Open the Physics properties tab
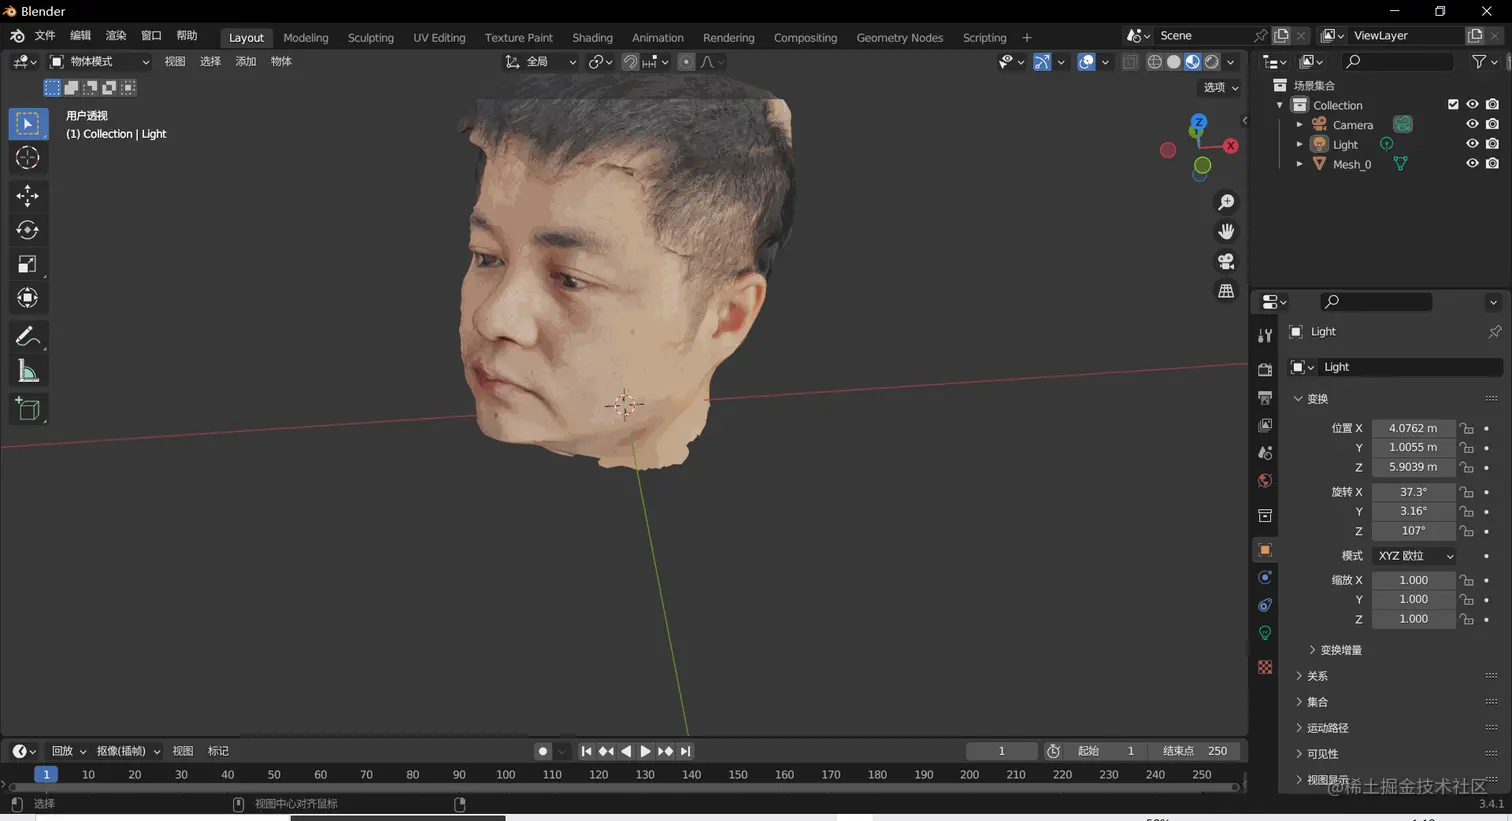This screenshot has height=821, width=1512. click(1265, 578)
